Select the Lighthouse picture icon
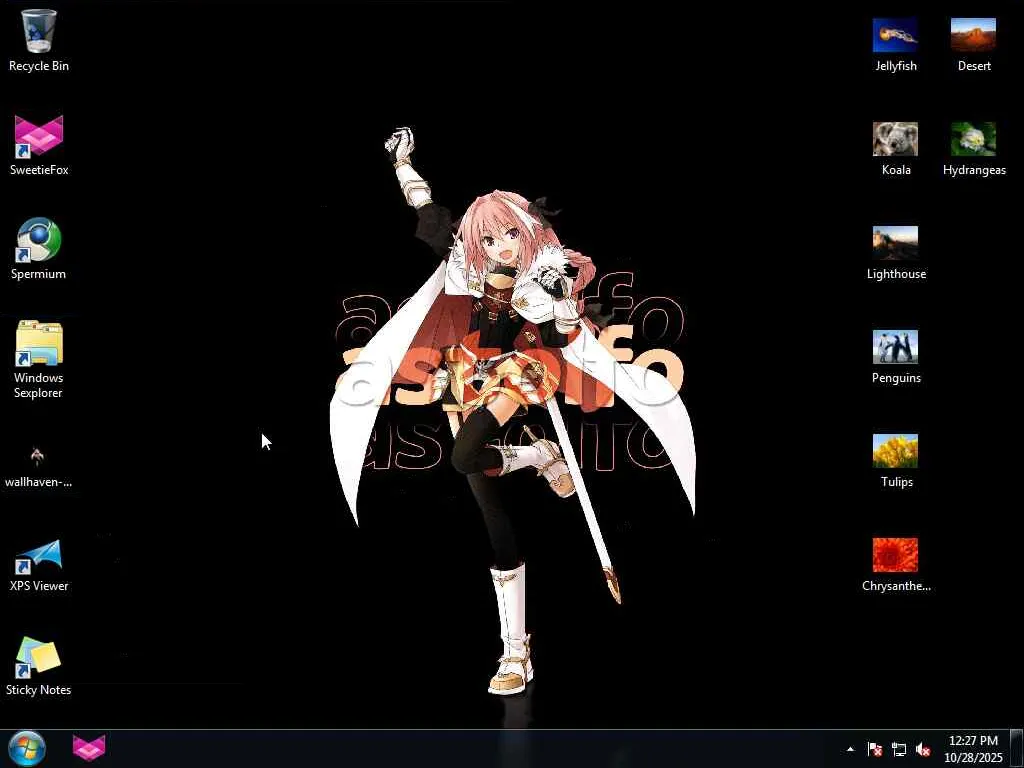 [895, 253]
